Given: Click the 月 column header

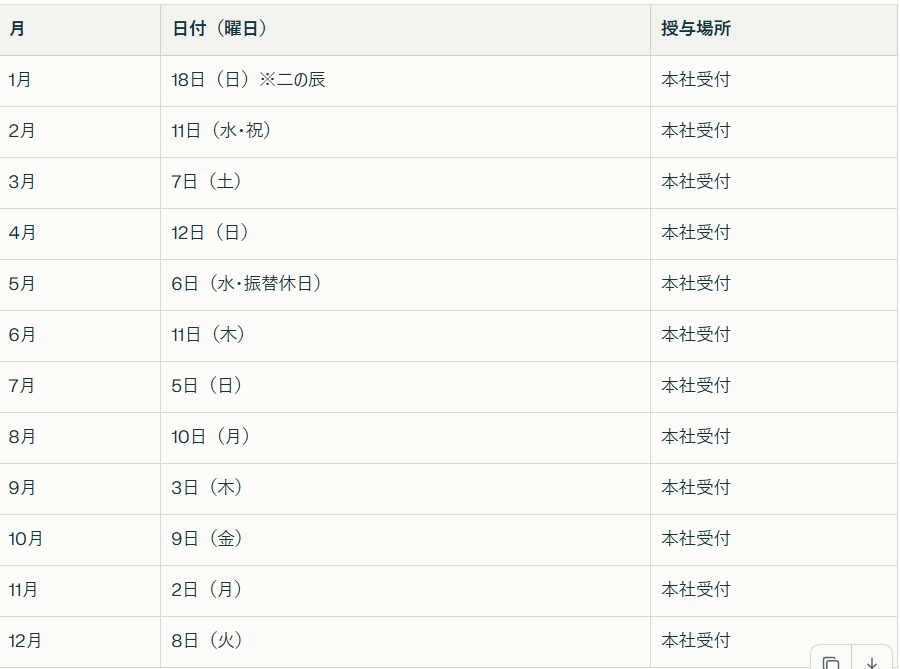Looking at the screenshot, I should 17,29.
